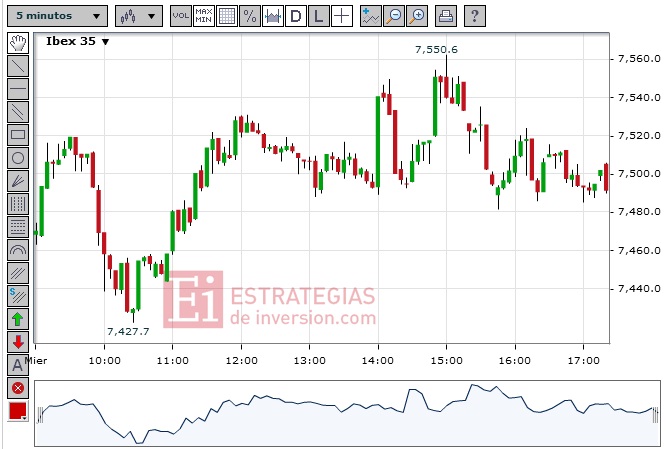Select the trend line tool

tap(18, 66)
